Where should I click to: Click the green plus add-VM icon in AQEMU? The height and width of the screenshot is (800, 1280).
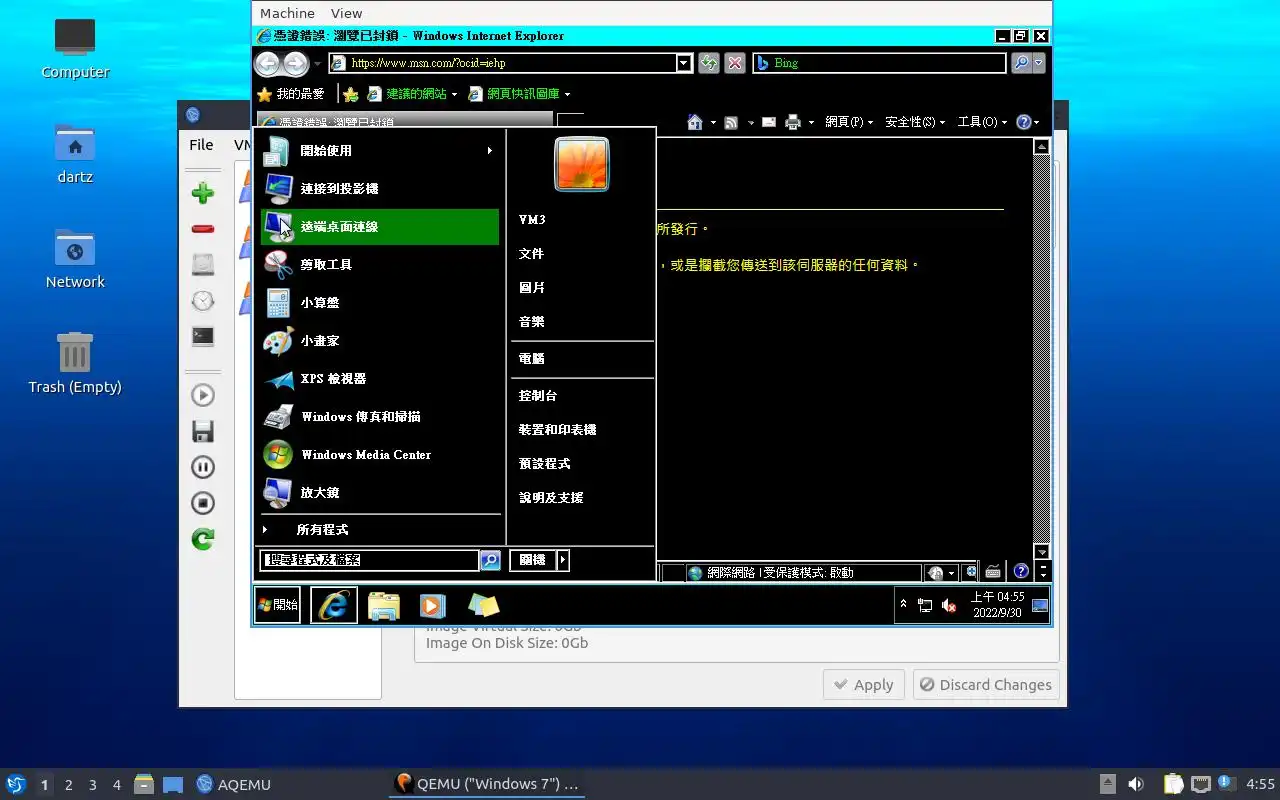click(x=203, y=193)
